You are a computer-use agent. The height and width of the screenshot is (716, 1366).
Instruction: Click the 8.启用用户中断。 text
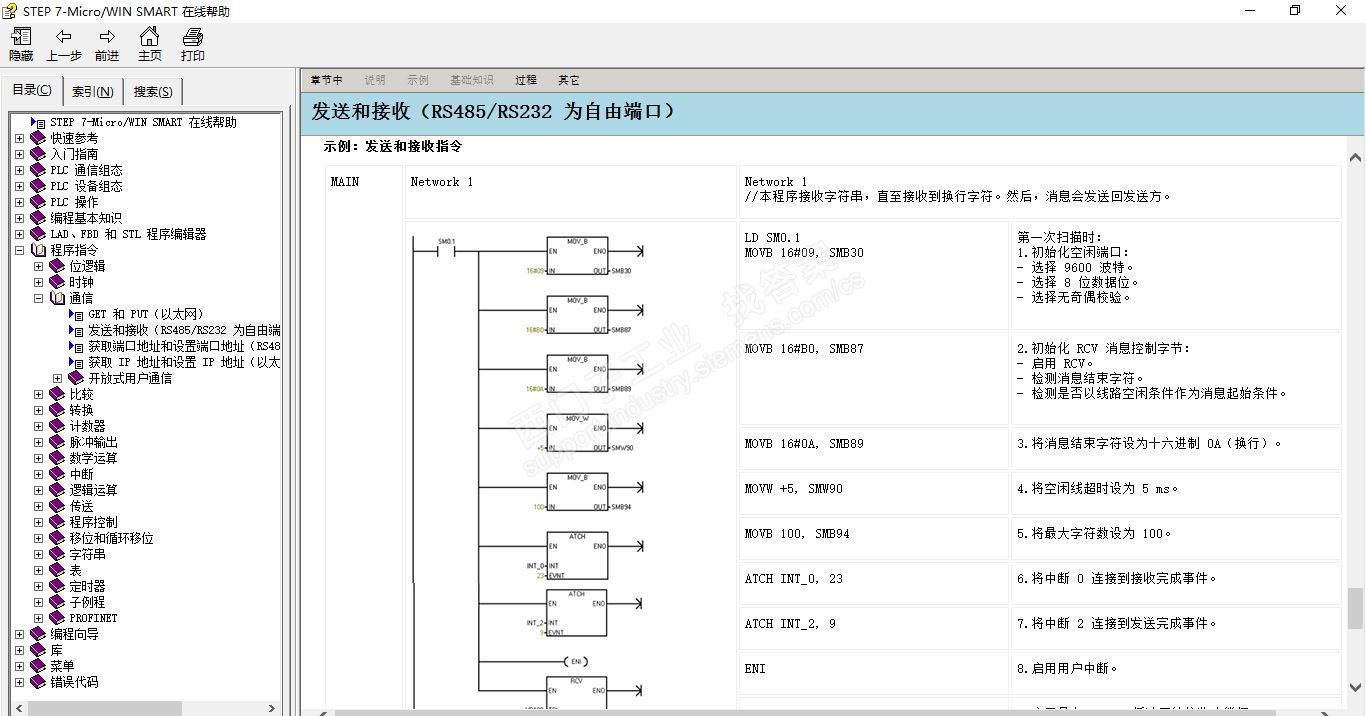coord(1067,668)
